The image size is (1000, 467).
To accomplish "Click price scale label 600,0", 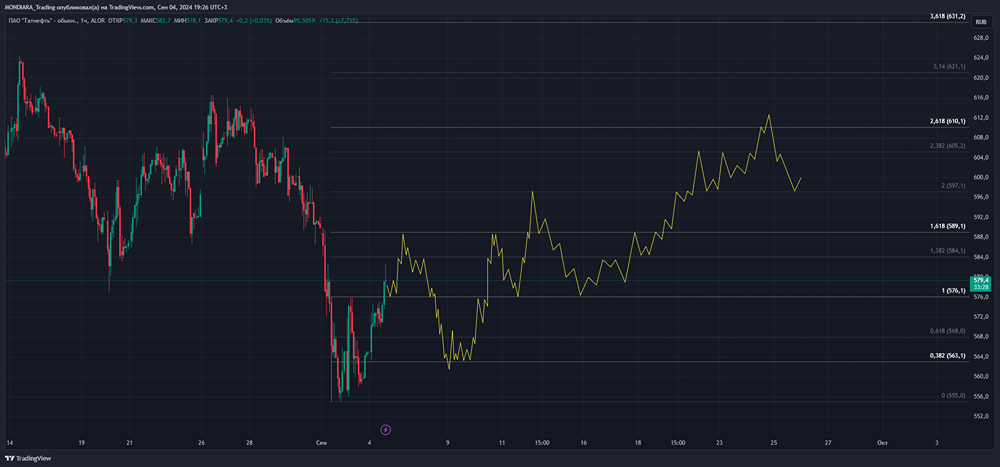I will [x=979, y=177].
